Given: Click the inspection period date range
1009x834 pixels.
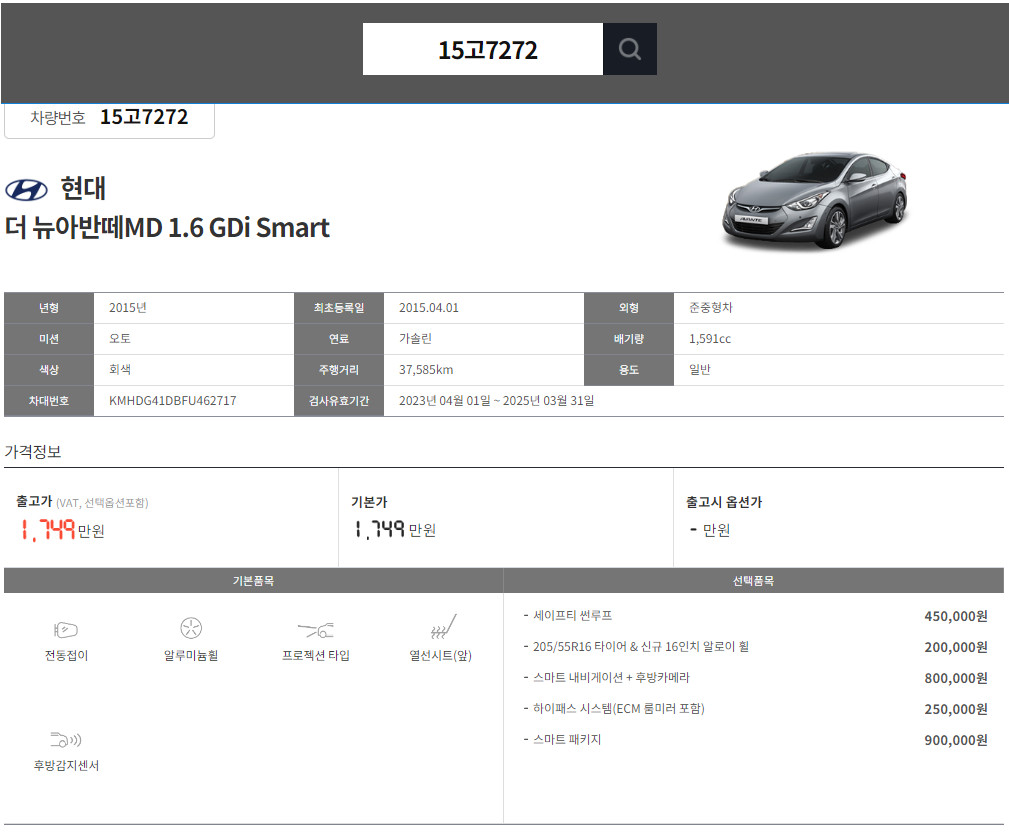Looking at the screenshot, I should pos(496,400).
